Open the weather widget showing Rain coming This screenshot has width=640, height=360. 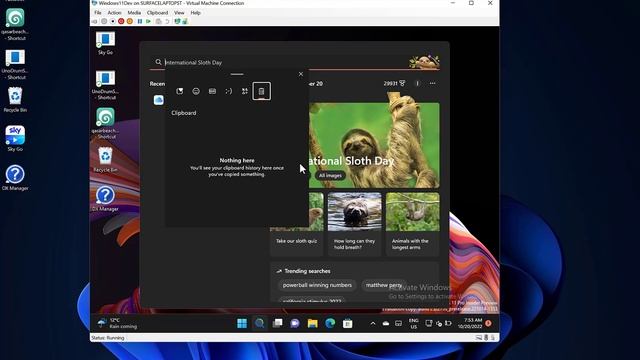[118, 323]
